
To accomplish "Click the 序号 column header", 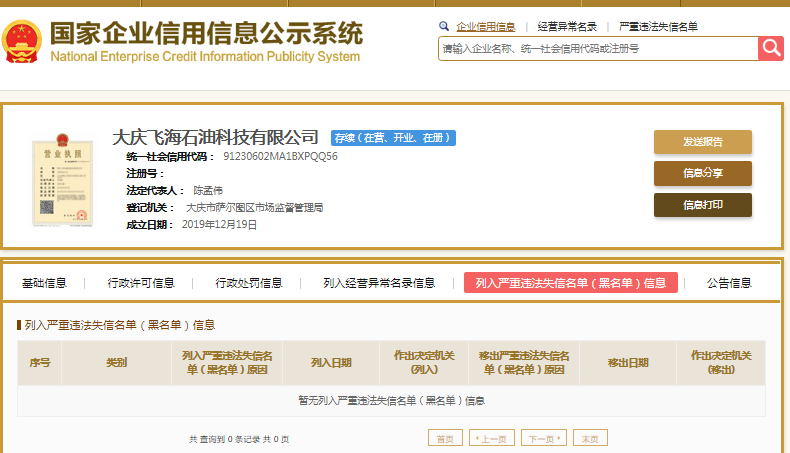I will (x=40, y=363).
